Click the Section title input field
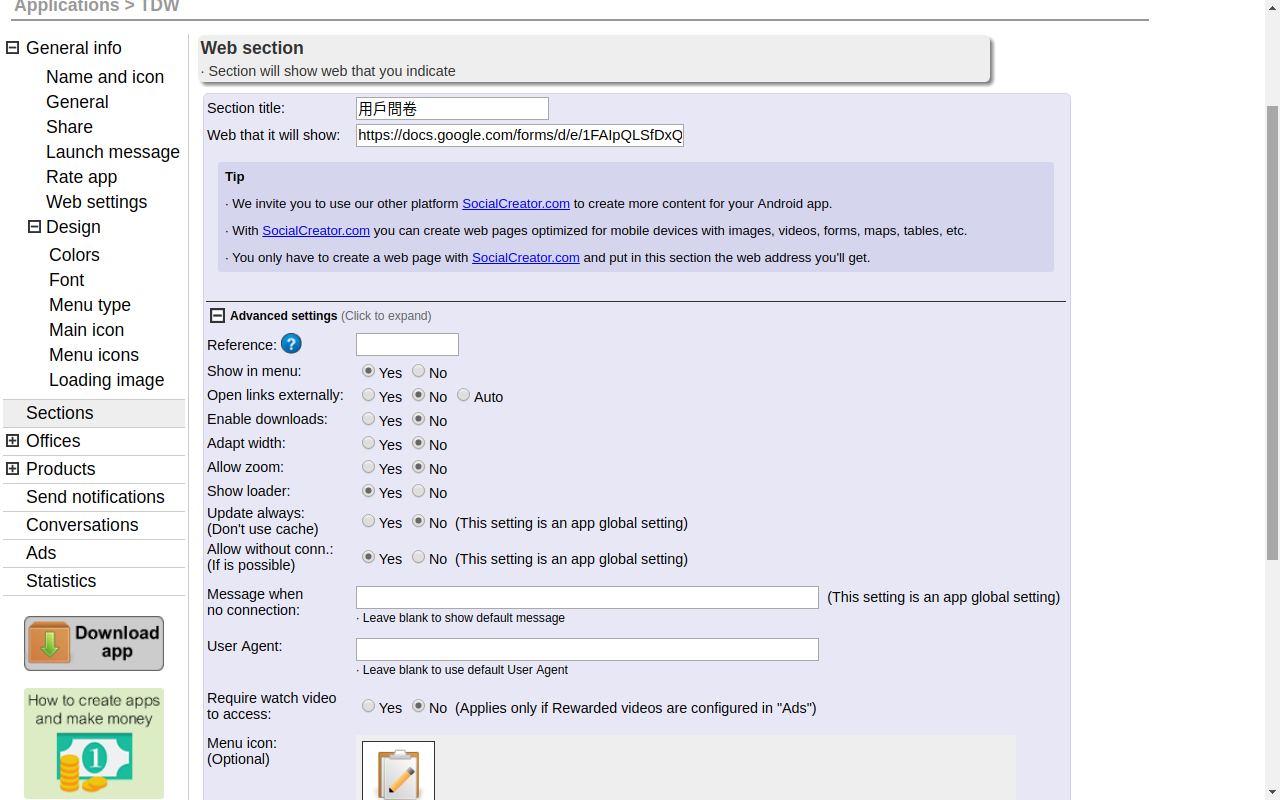This screenshot has width=1280, height=800. click(x=452, y=109)
